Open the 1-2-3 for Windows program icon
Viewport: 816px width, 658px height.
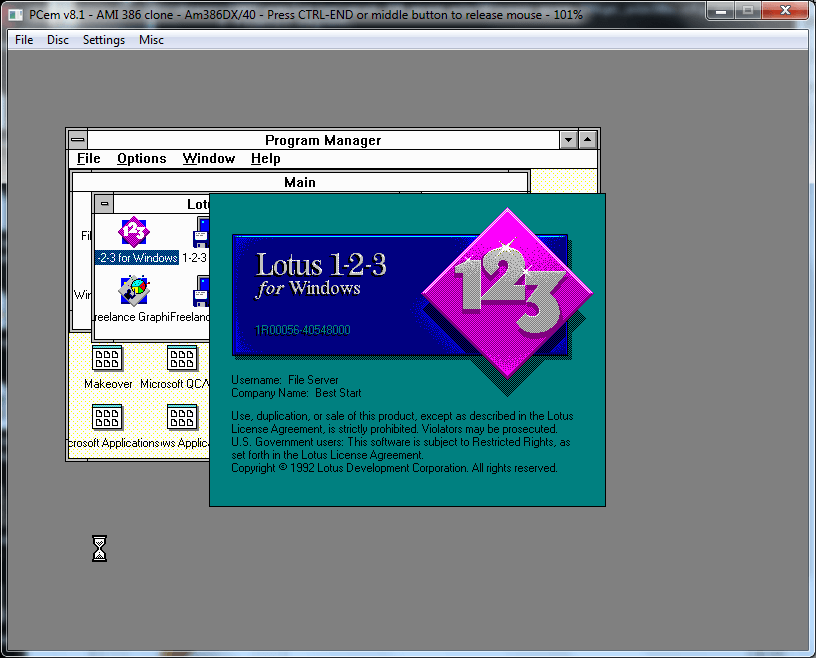(x=134, y=232)
